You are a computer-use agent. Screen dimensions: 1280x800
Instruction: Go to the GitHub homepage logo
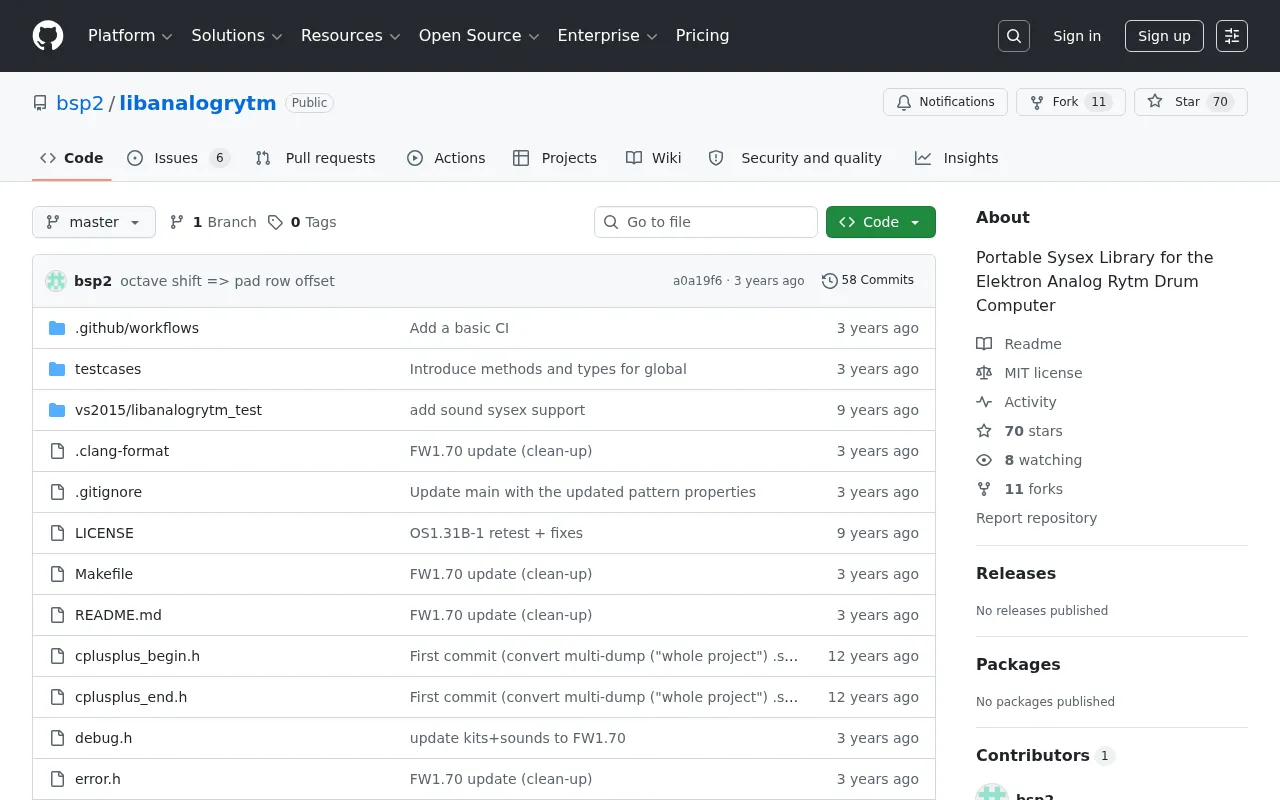pyautogui.click(x=48, y=36)
